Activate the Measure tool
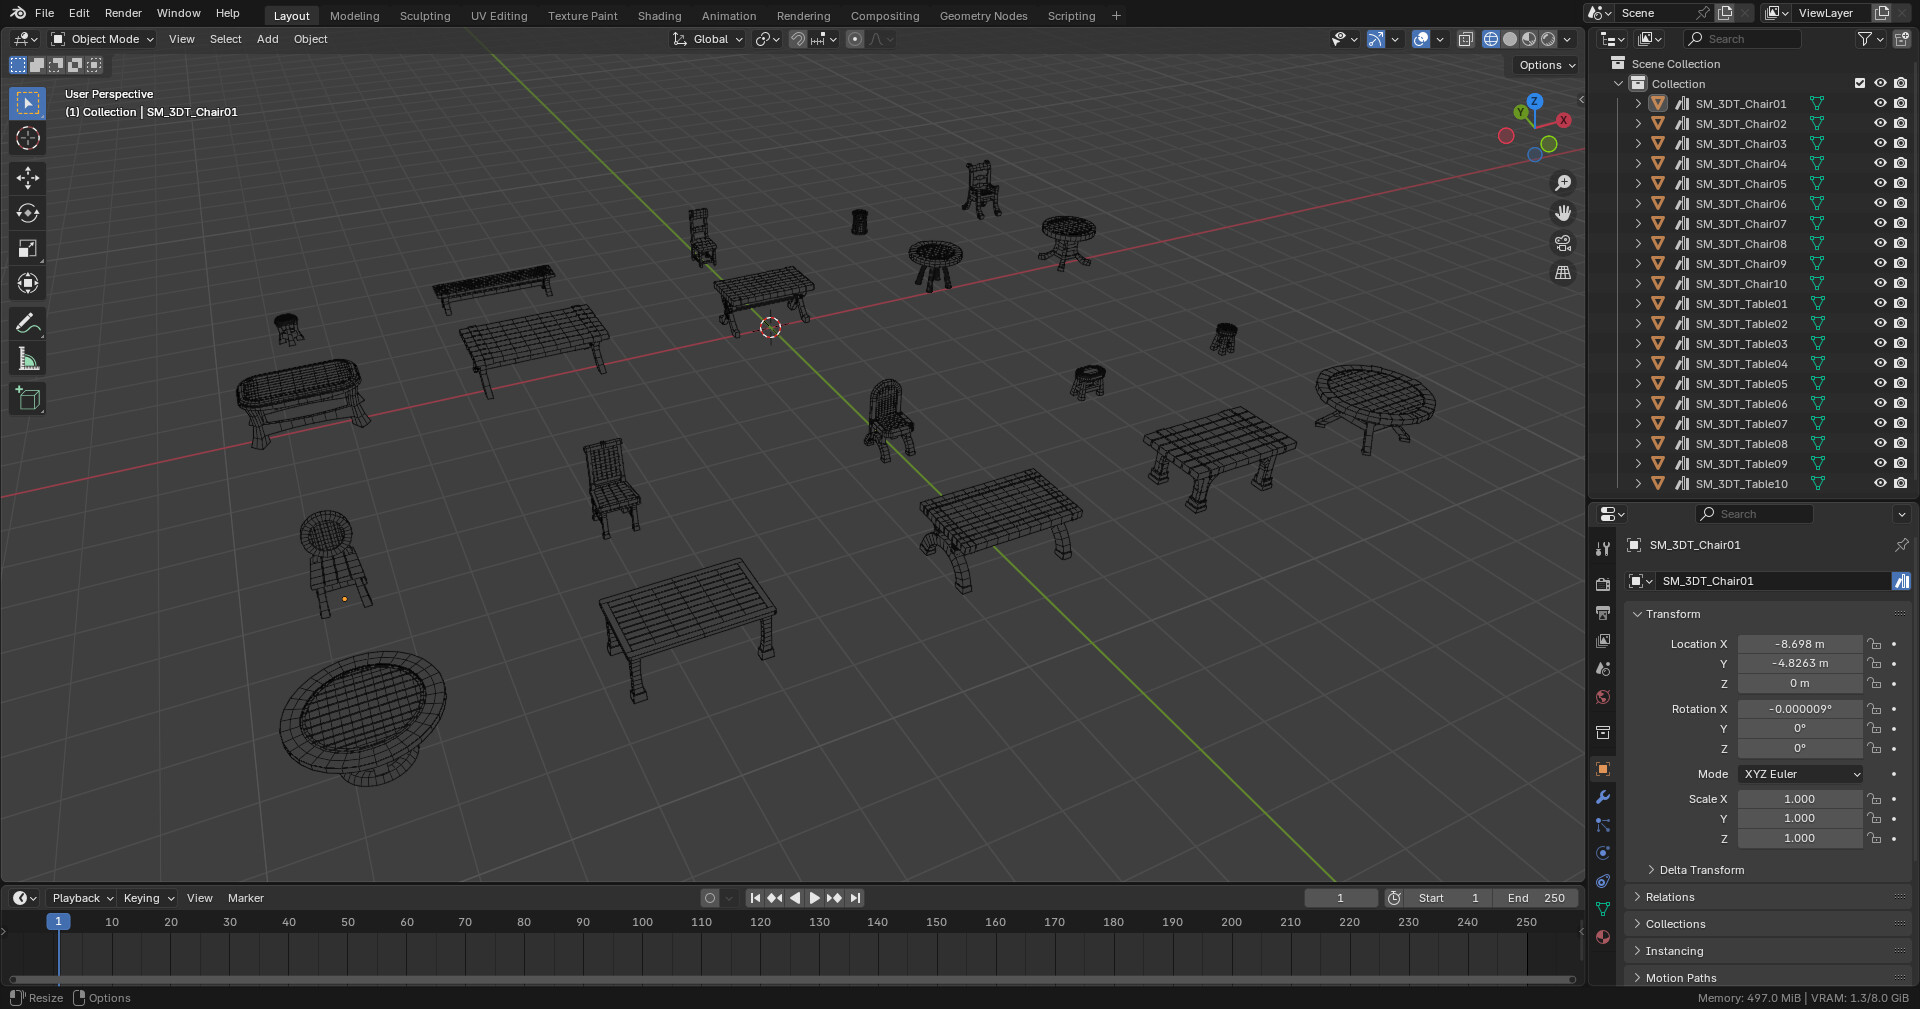1920x1009 pixels. point(27,357)
